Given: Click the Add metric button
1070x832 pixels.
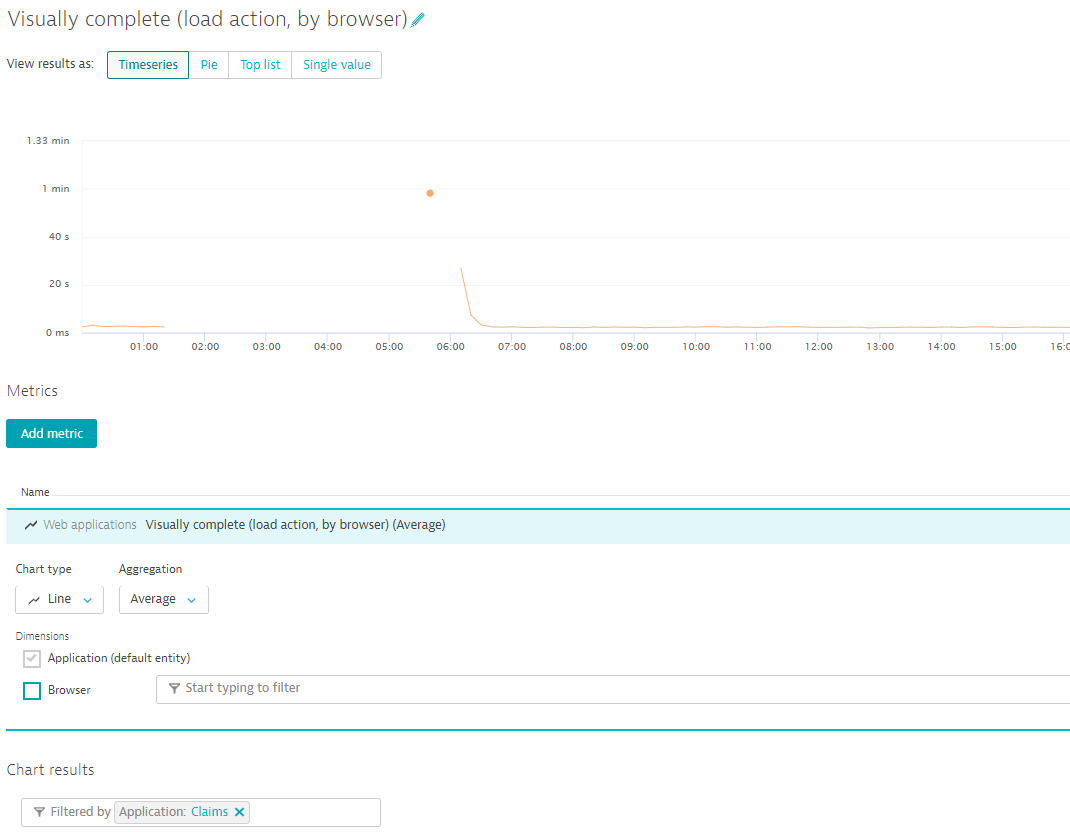Looking at the screenshot, I should (x=51, y=433).
